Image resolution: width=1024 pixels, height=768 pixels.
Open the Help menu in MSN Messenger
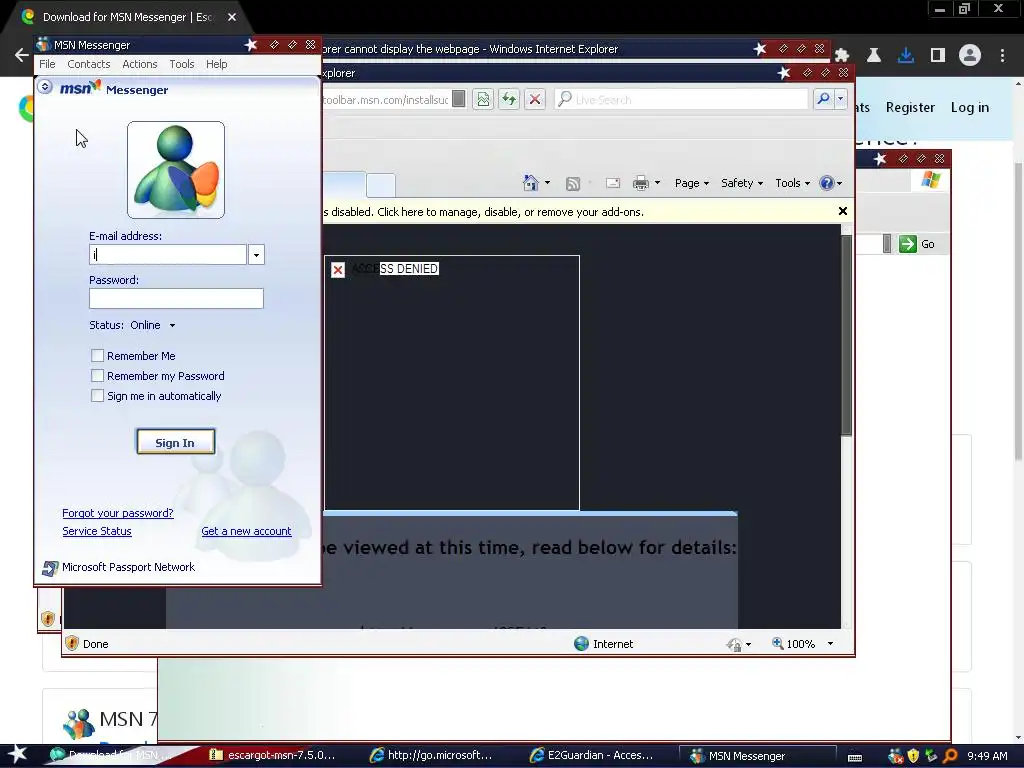point(216,64)
